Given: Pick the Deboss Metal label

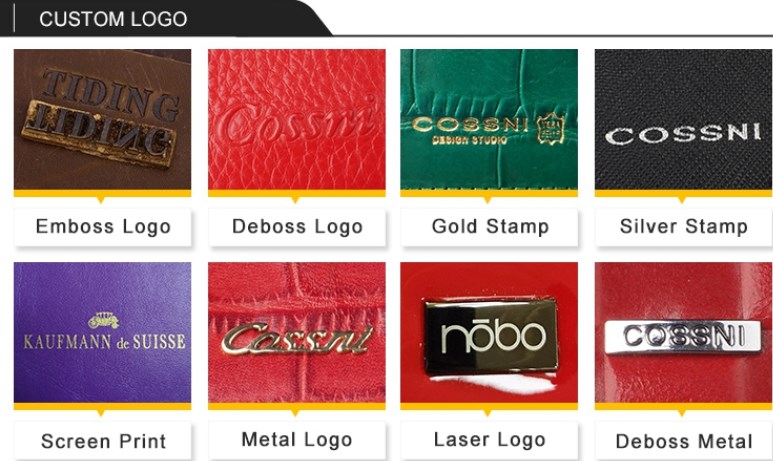Looking at the screenshot, I should 684,441.
